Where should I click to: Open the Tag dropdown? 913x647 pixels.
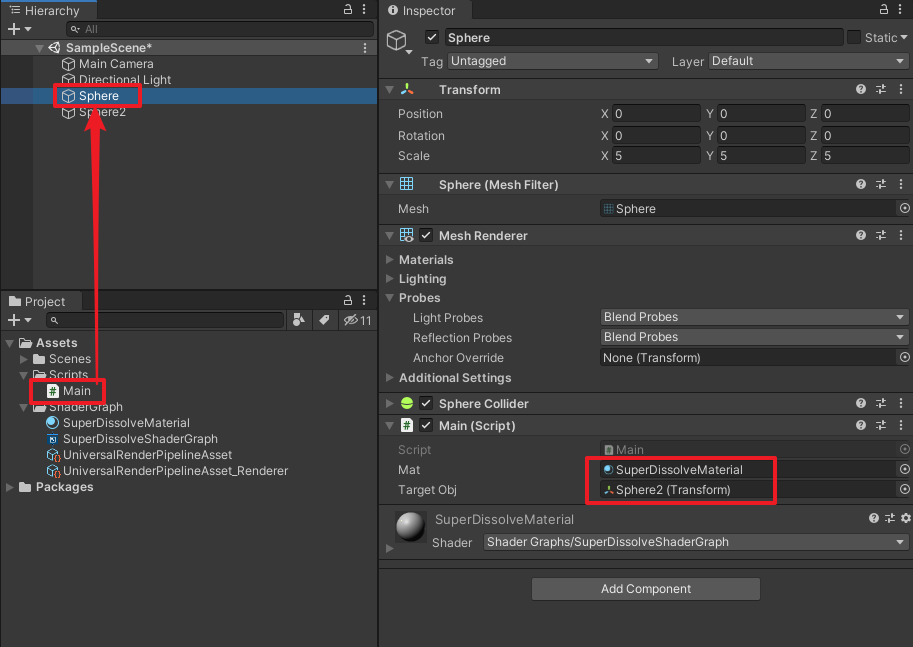tap(552, 61)
